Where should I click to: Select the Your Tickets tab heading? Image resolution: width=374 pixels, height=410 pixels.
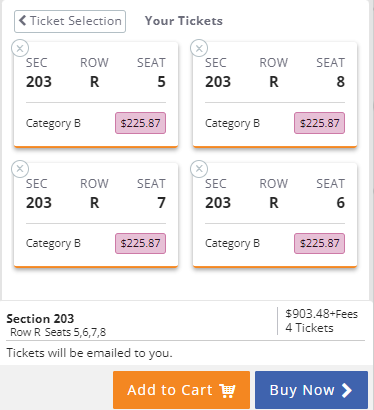pos(184,21)
